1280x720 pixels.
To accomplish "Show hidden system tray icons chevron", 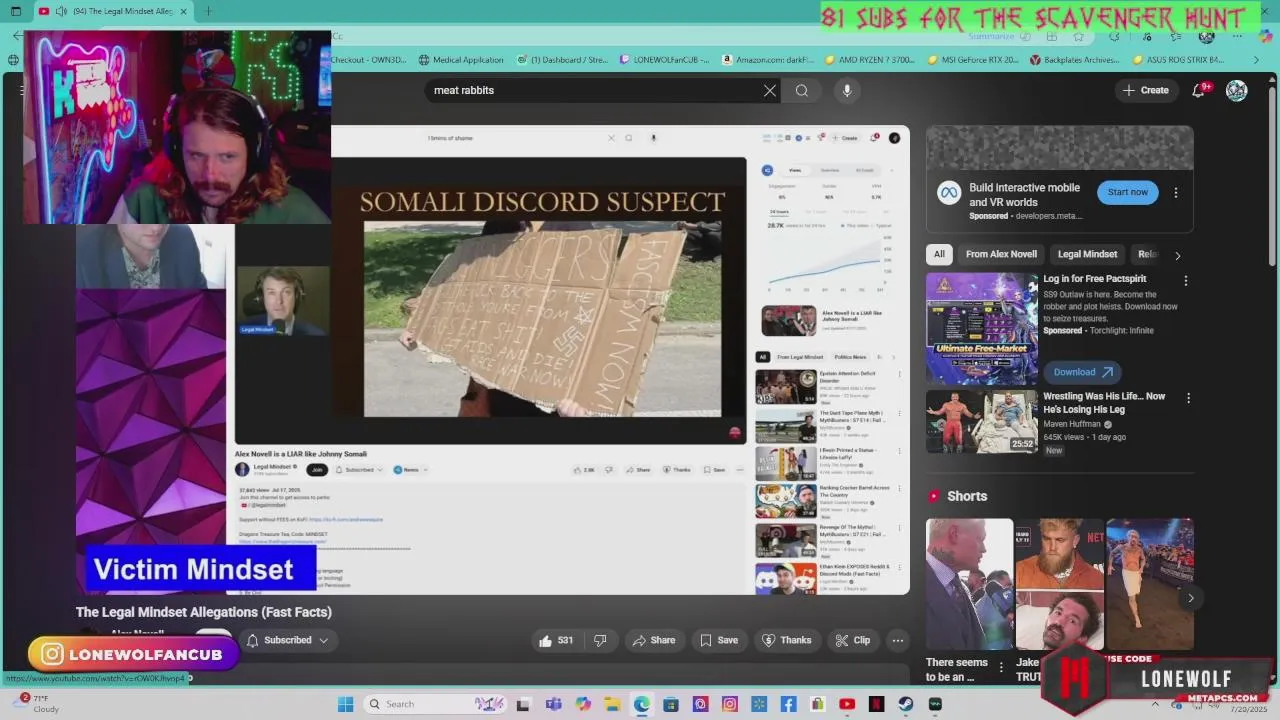I will [1155, 704].
